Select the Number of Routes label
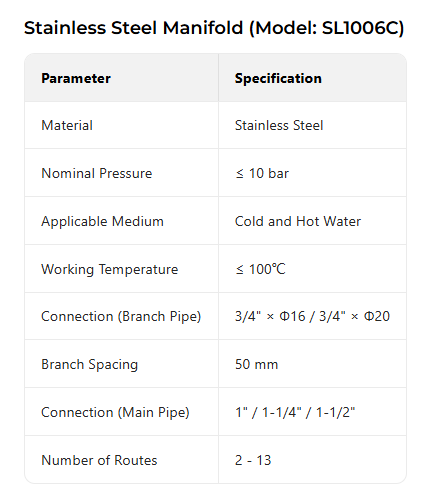429x496 pixels. [99, 460]
